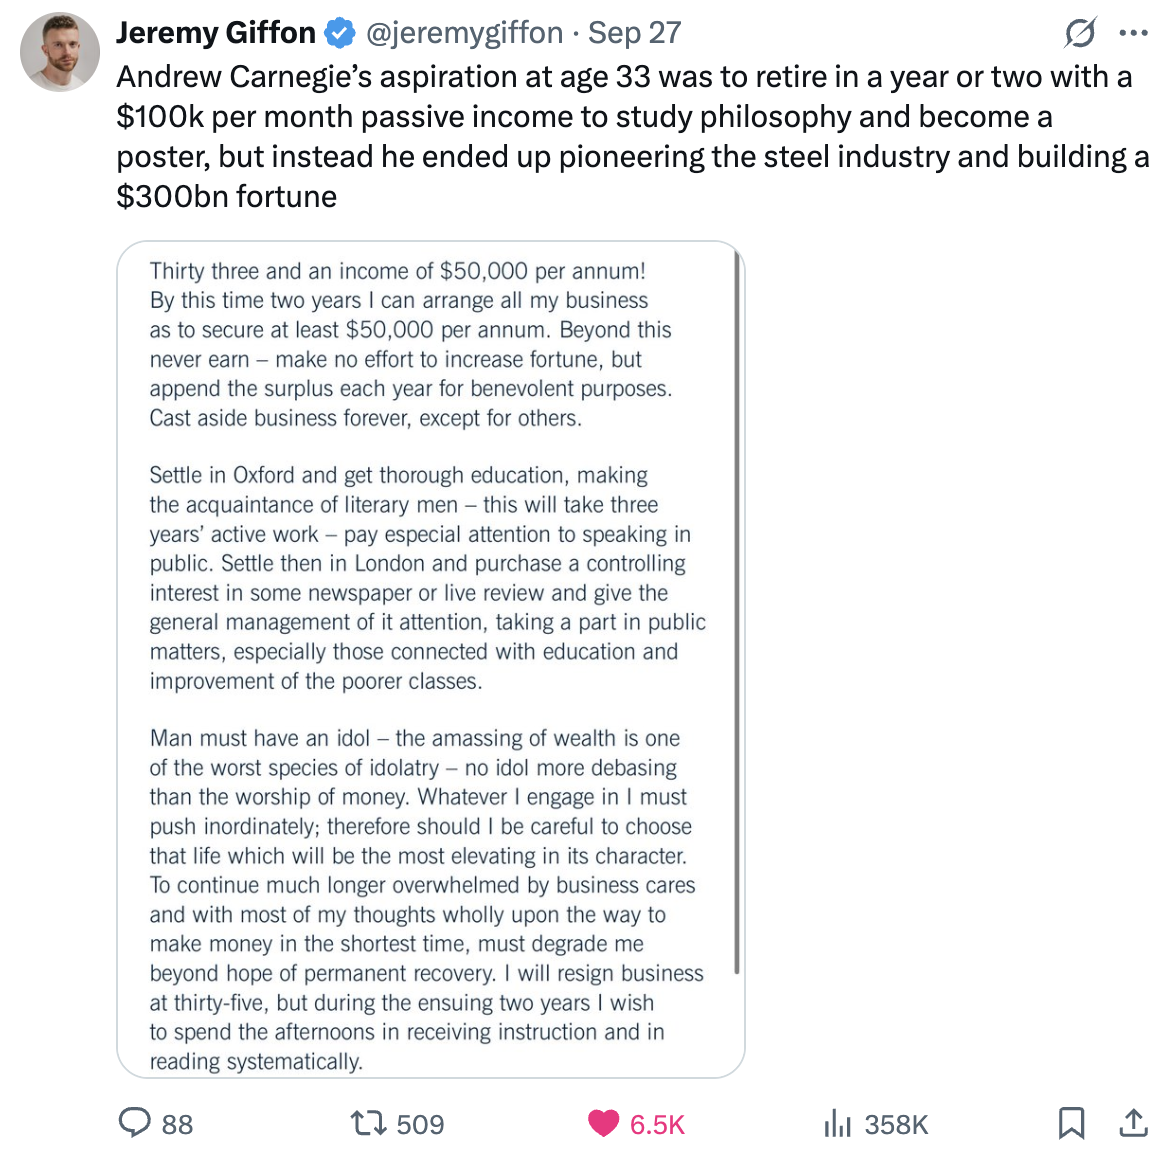The height and width of the screenshot is (1158, 1176).
Task: Click the 358K views count
Action: (896, 1125)
